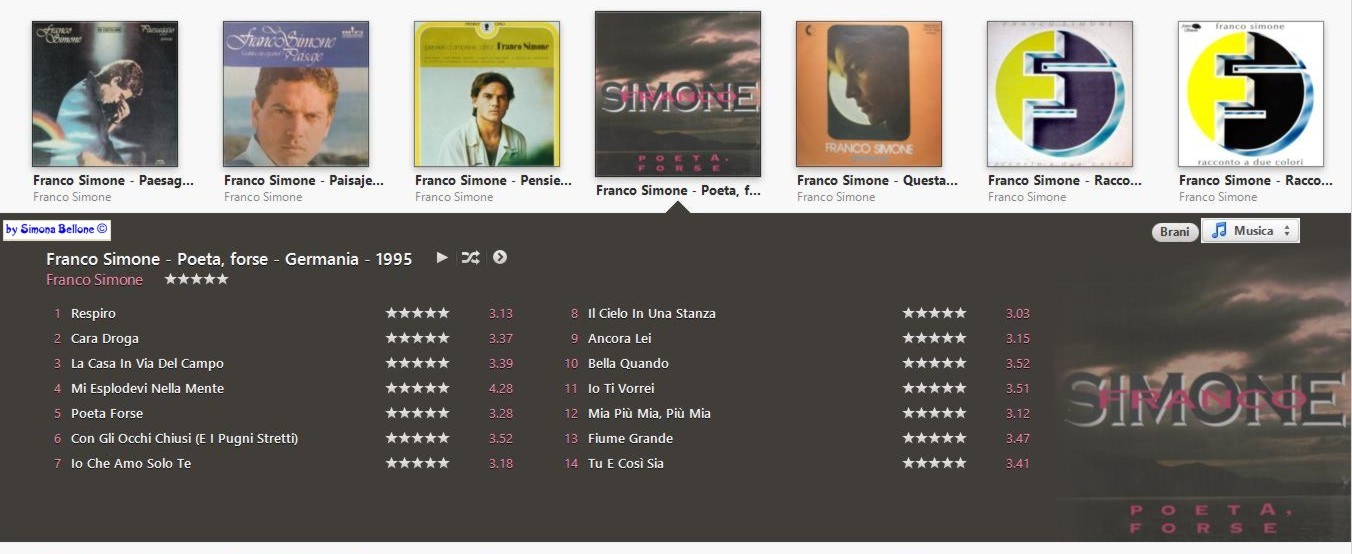Select the Pensieri album cover
1352x554 pixels.
[x=487, y=94]
